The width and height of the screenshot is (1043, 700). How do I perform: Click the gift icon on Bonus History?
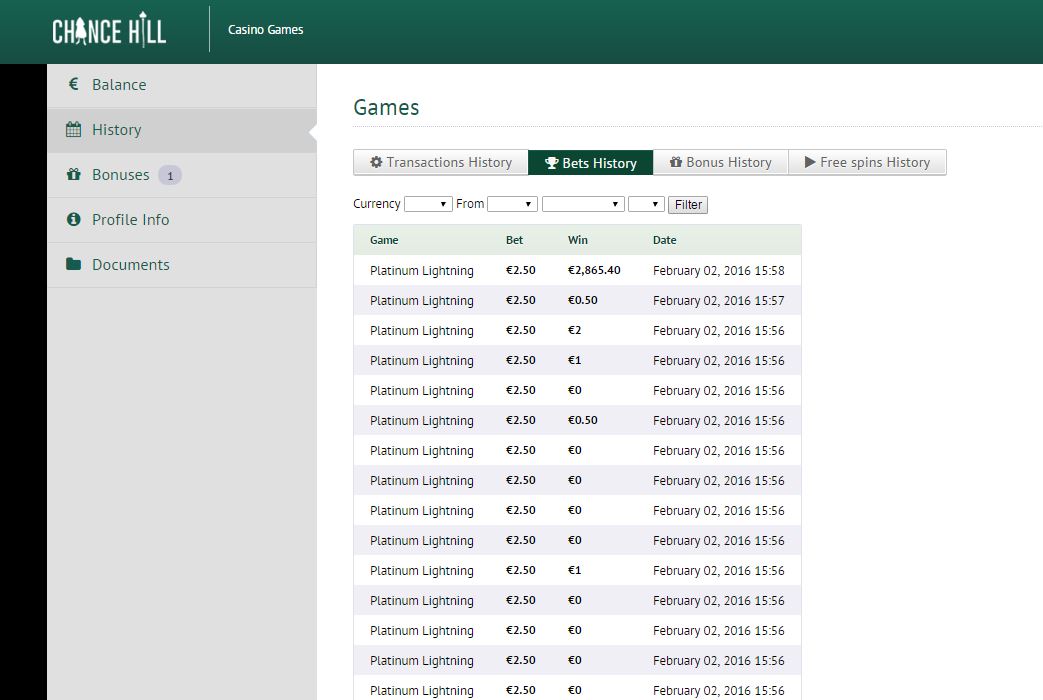(676, 162)
